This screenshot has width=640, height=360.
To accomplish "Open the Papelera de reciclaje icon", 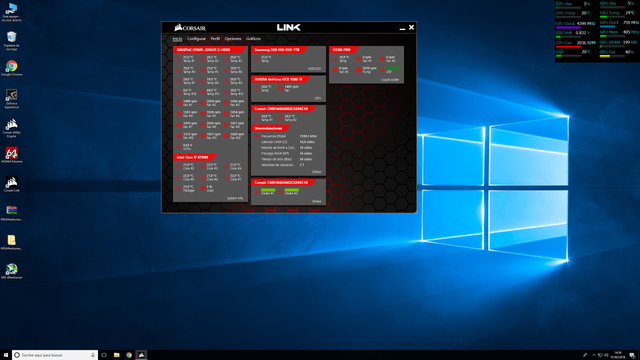I will click(11, 40).
